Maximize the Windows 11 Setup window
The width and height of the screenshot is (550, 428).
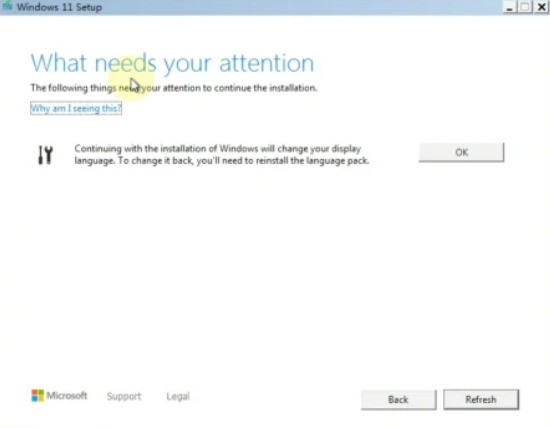[525, 7]
